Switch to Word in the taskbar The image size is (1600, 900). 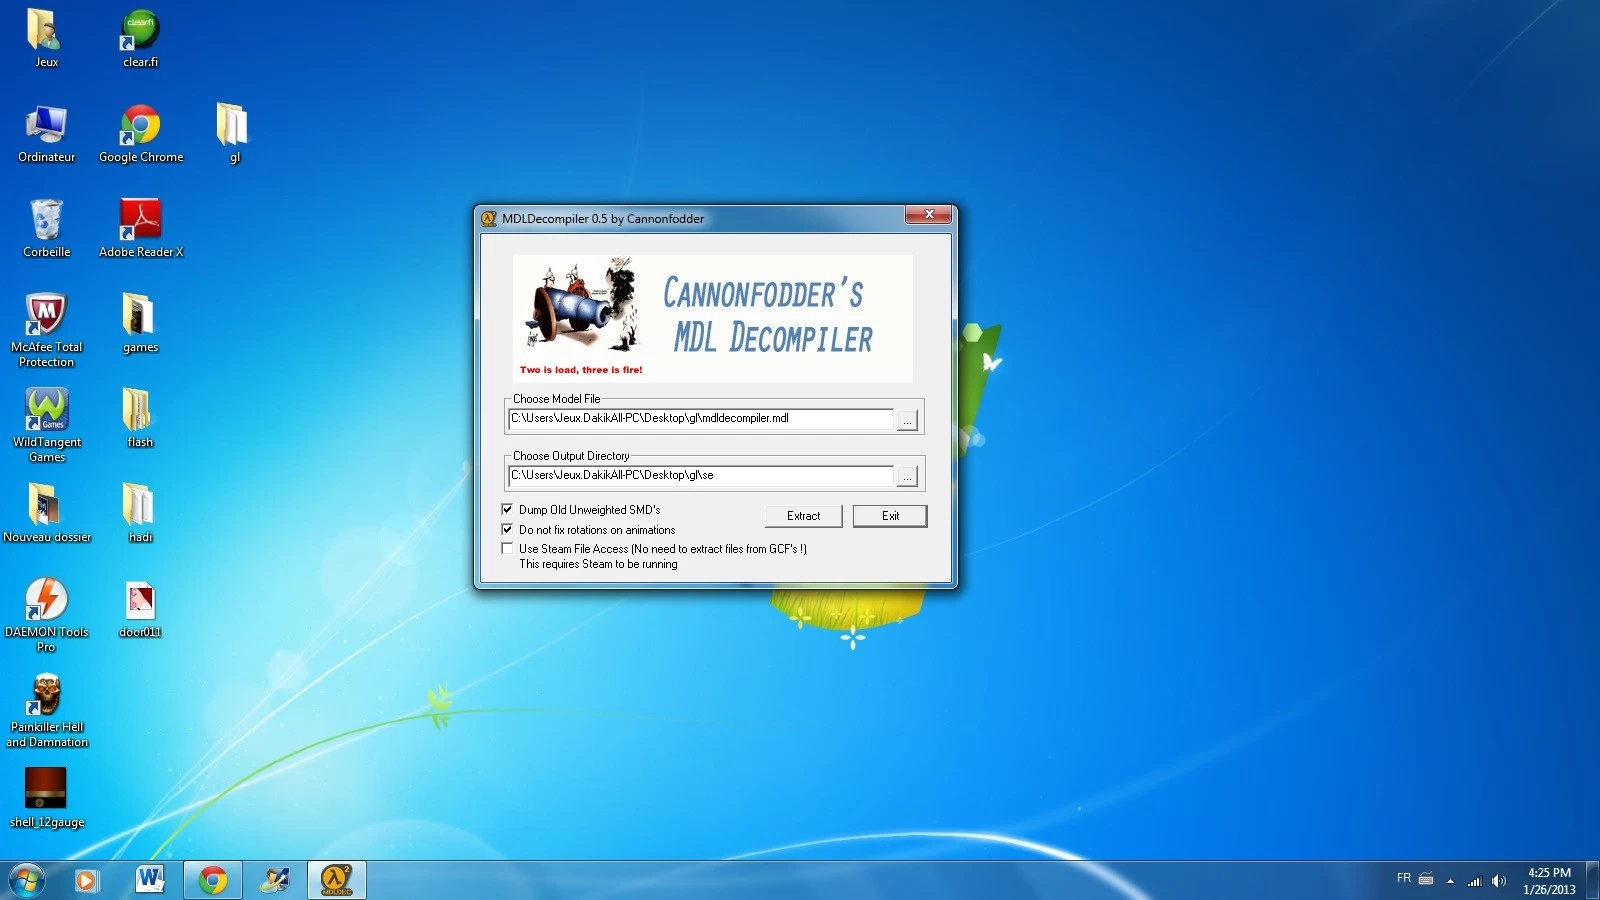pyautogui.click(x=150, y=880)
